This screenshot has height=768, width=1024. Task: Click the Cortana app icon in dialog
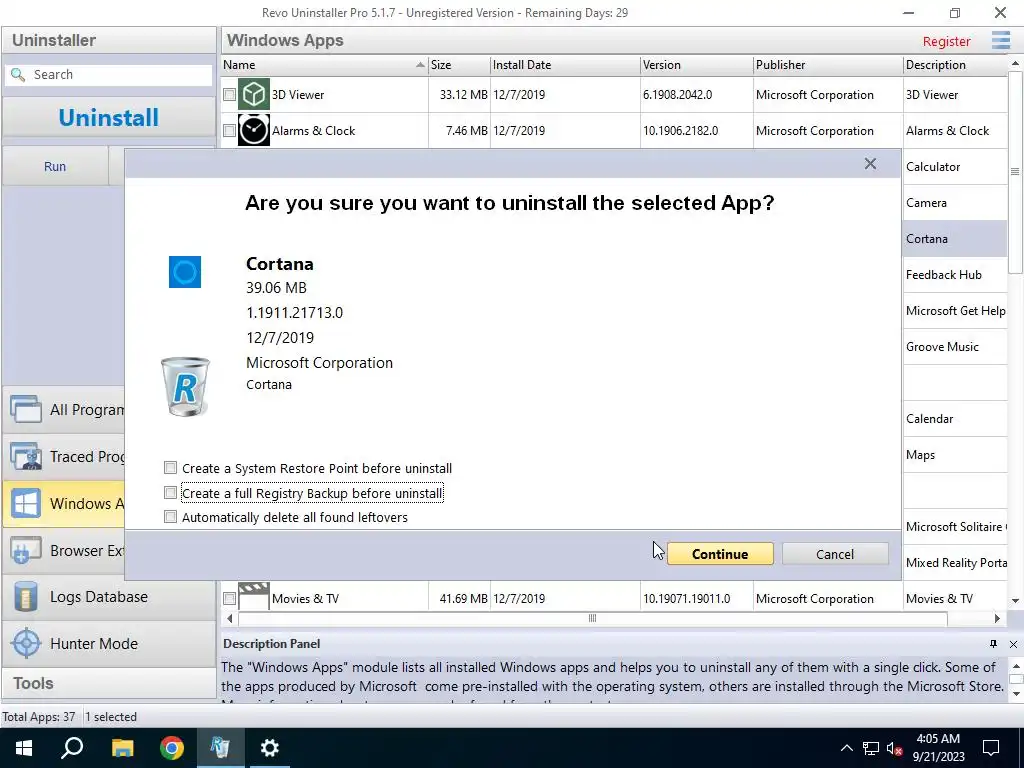click(185, 272)
